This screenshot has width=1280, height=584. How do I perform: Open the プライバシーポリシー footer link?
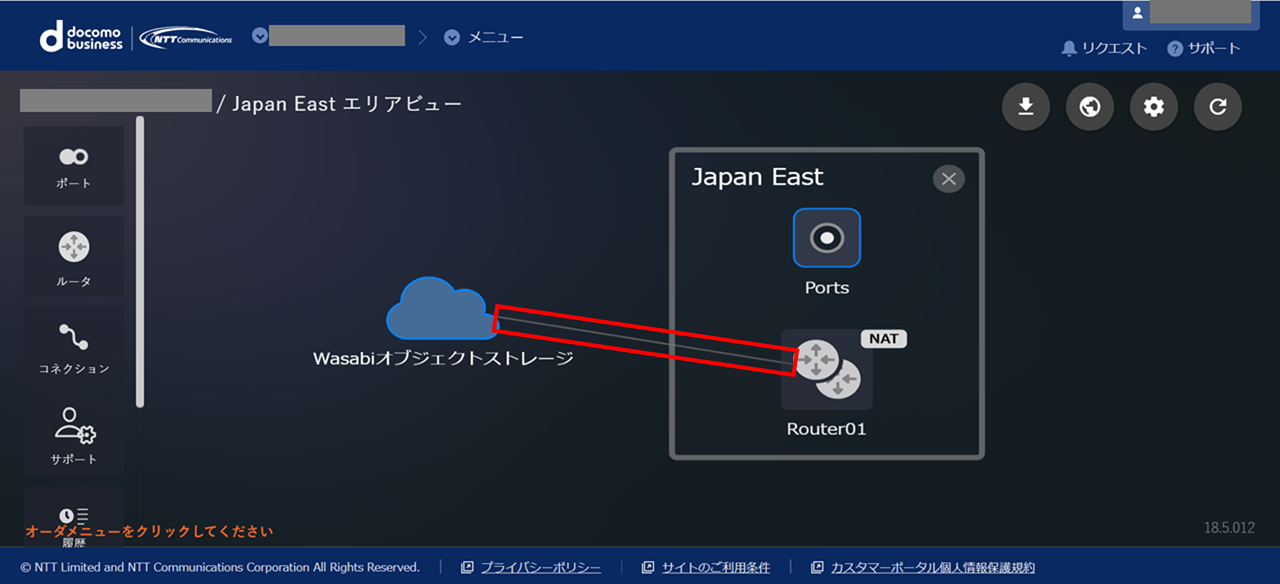pyautogui.click(x=540, y=567)
